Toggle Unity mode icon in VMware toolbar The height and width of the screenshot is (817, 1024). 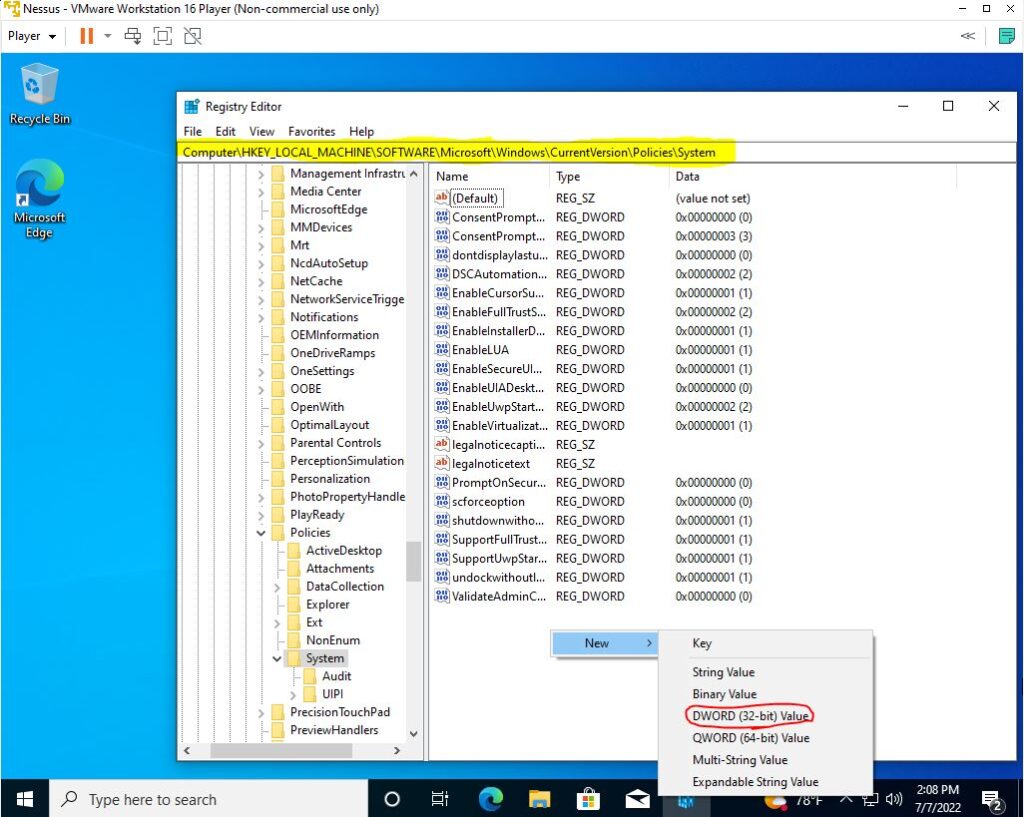click(193, 36)
